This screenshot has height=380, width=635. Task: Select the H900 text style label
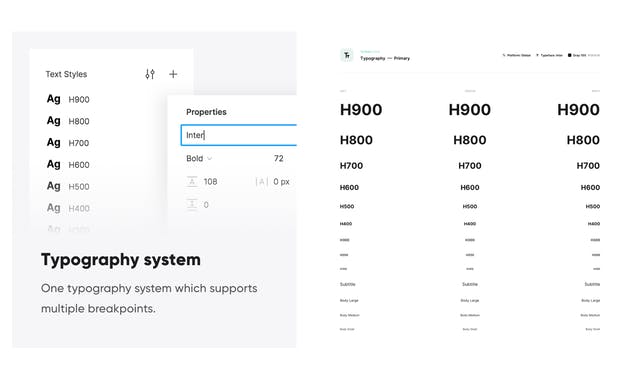click(79, 100)
